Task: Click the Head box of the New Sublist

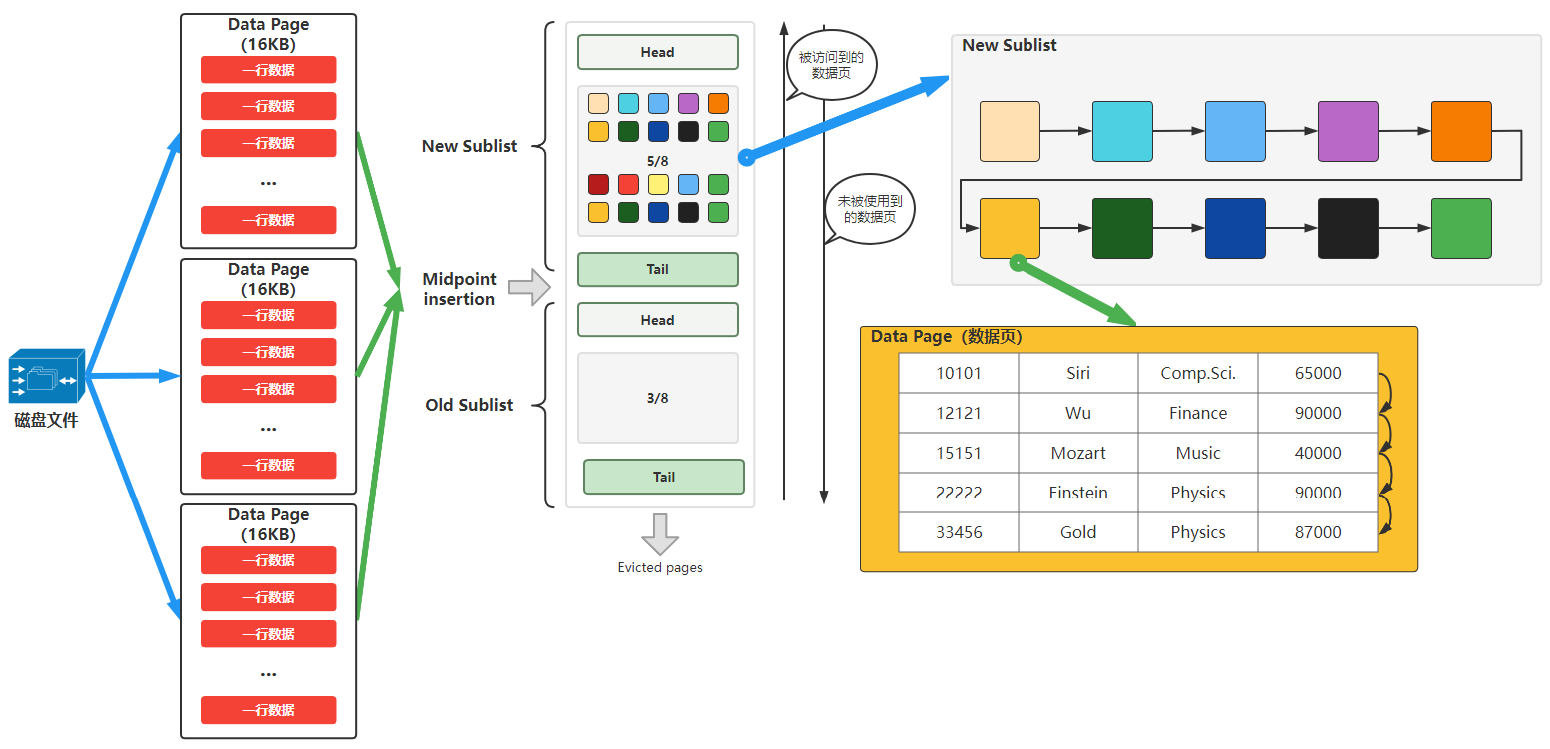Action: 657,52
